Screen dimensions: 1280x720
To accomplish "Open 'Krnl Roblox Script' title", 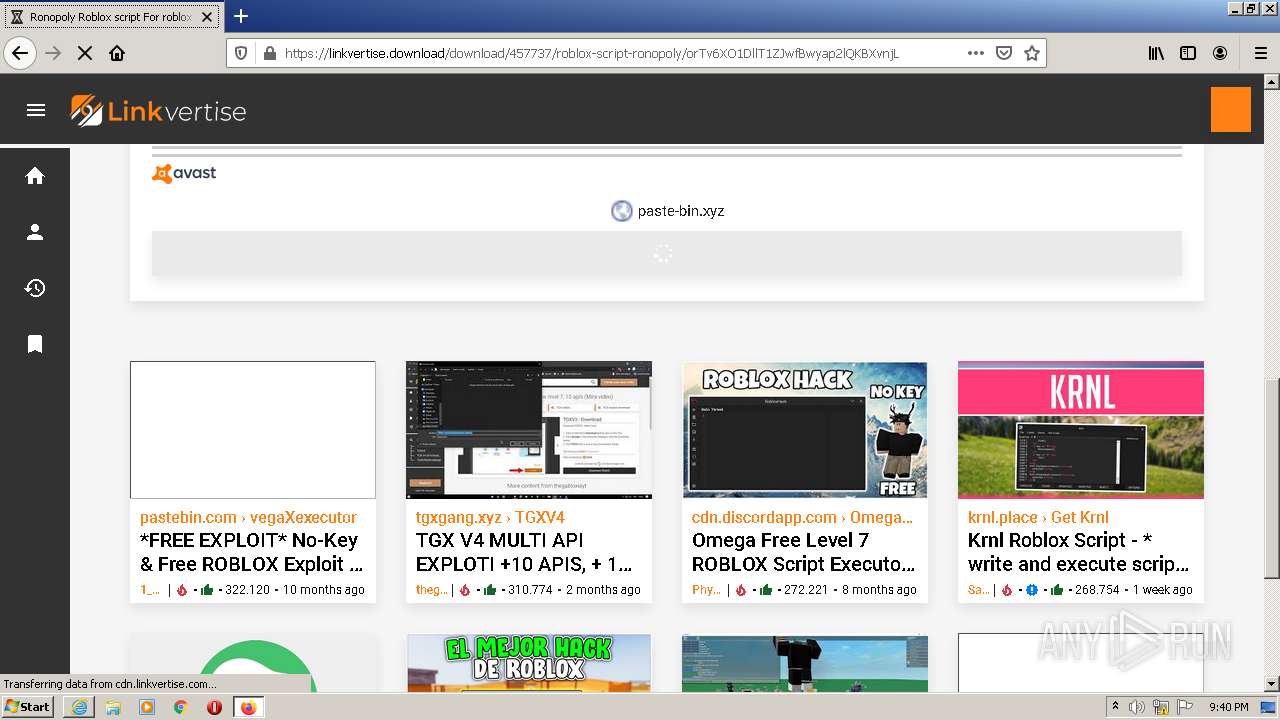I will (1079, 552).
